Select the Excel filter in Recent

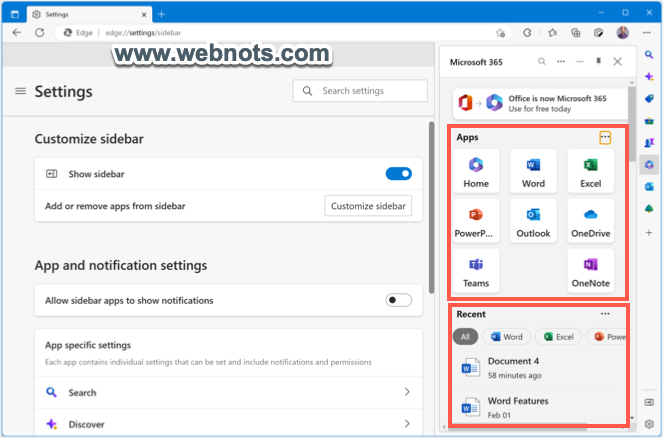tap(558, 337)
